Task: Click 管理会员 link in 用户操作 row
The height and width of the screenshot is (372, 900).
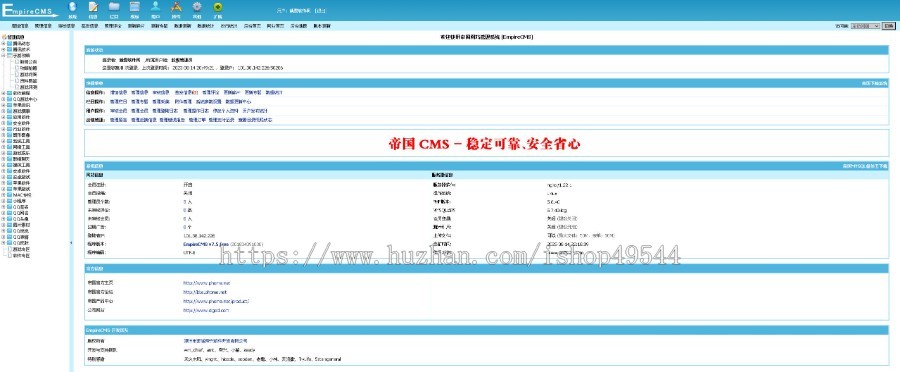Action: coord(139,110)
